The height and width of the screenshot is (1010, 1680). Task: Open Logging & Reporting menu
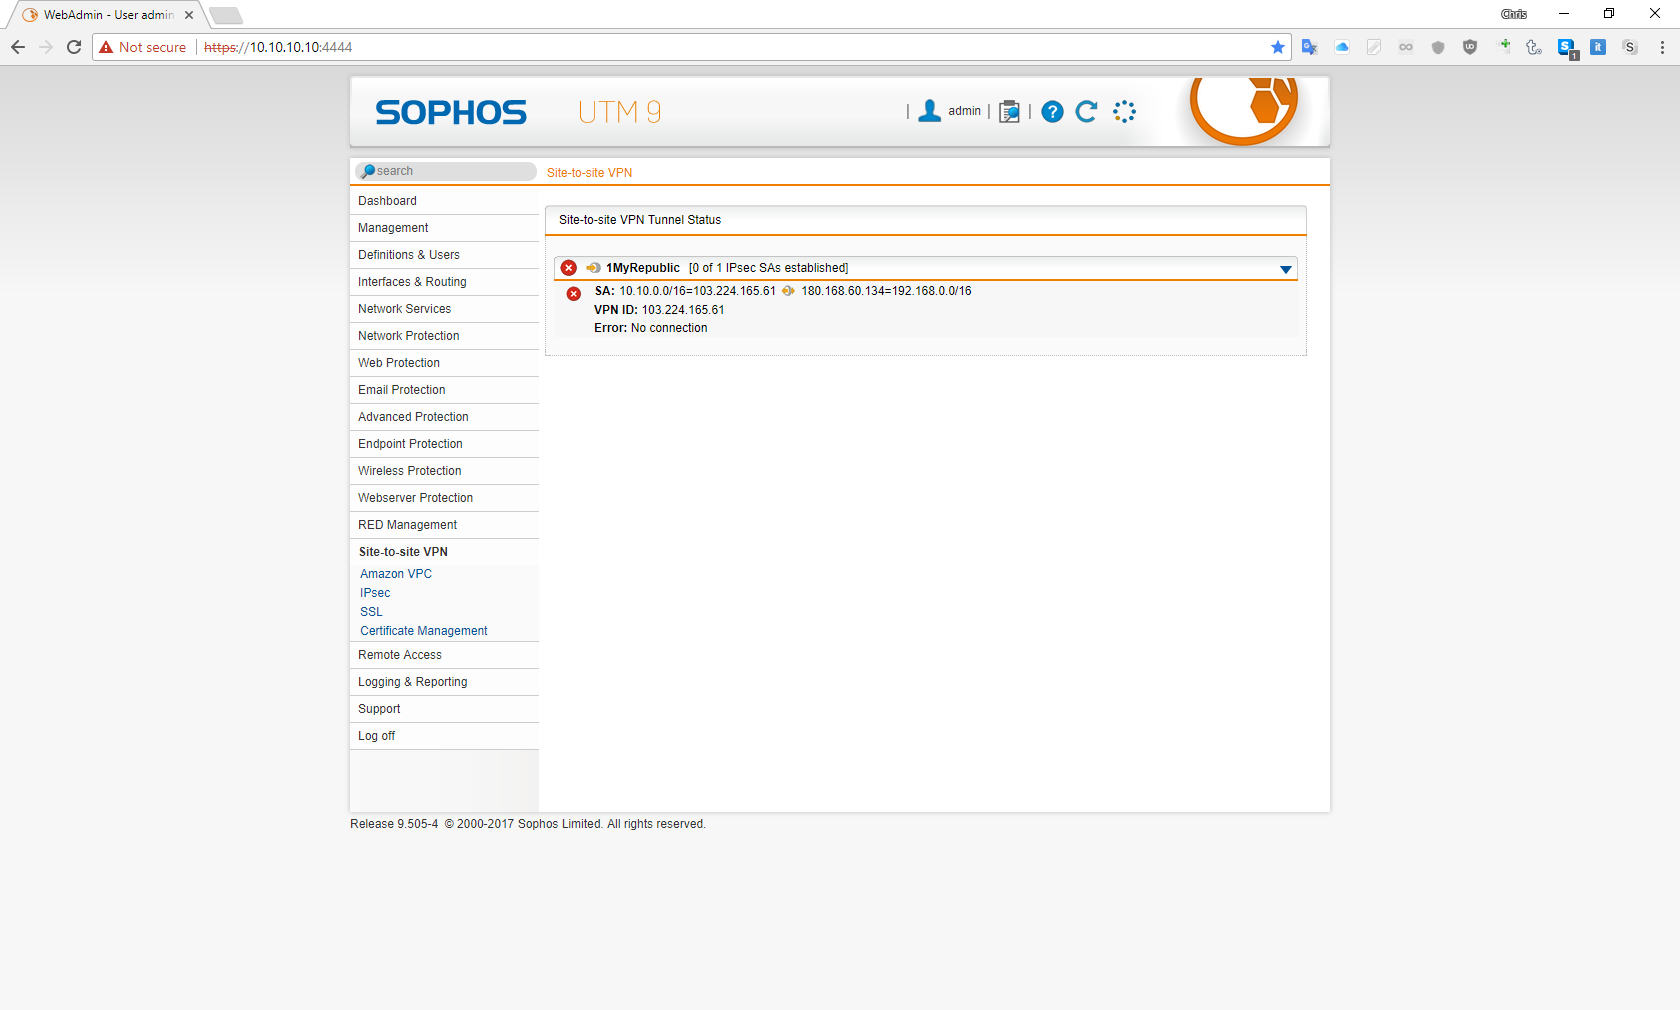[444, 682]
